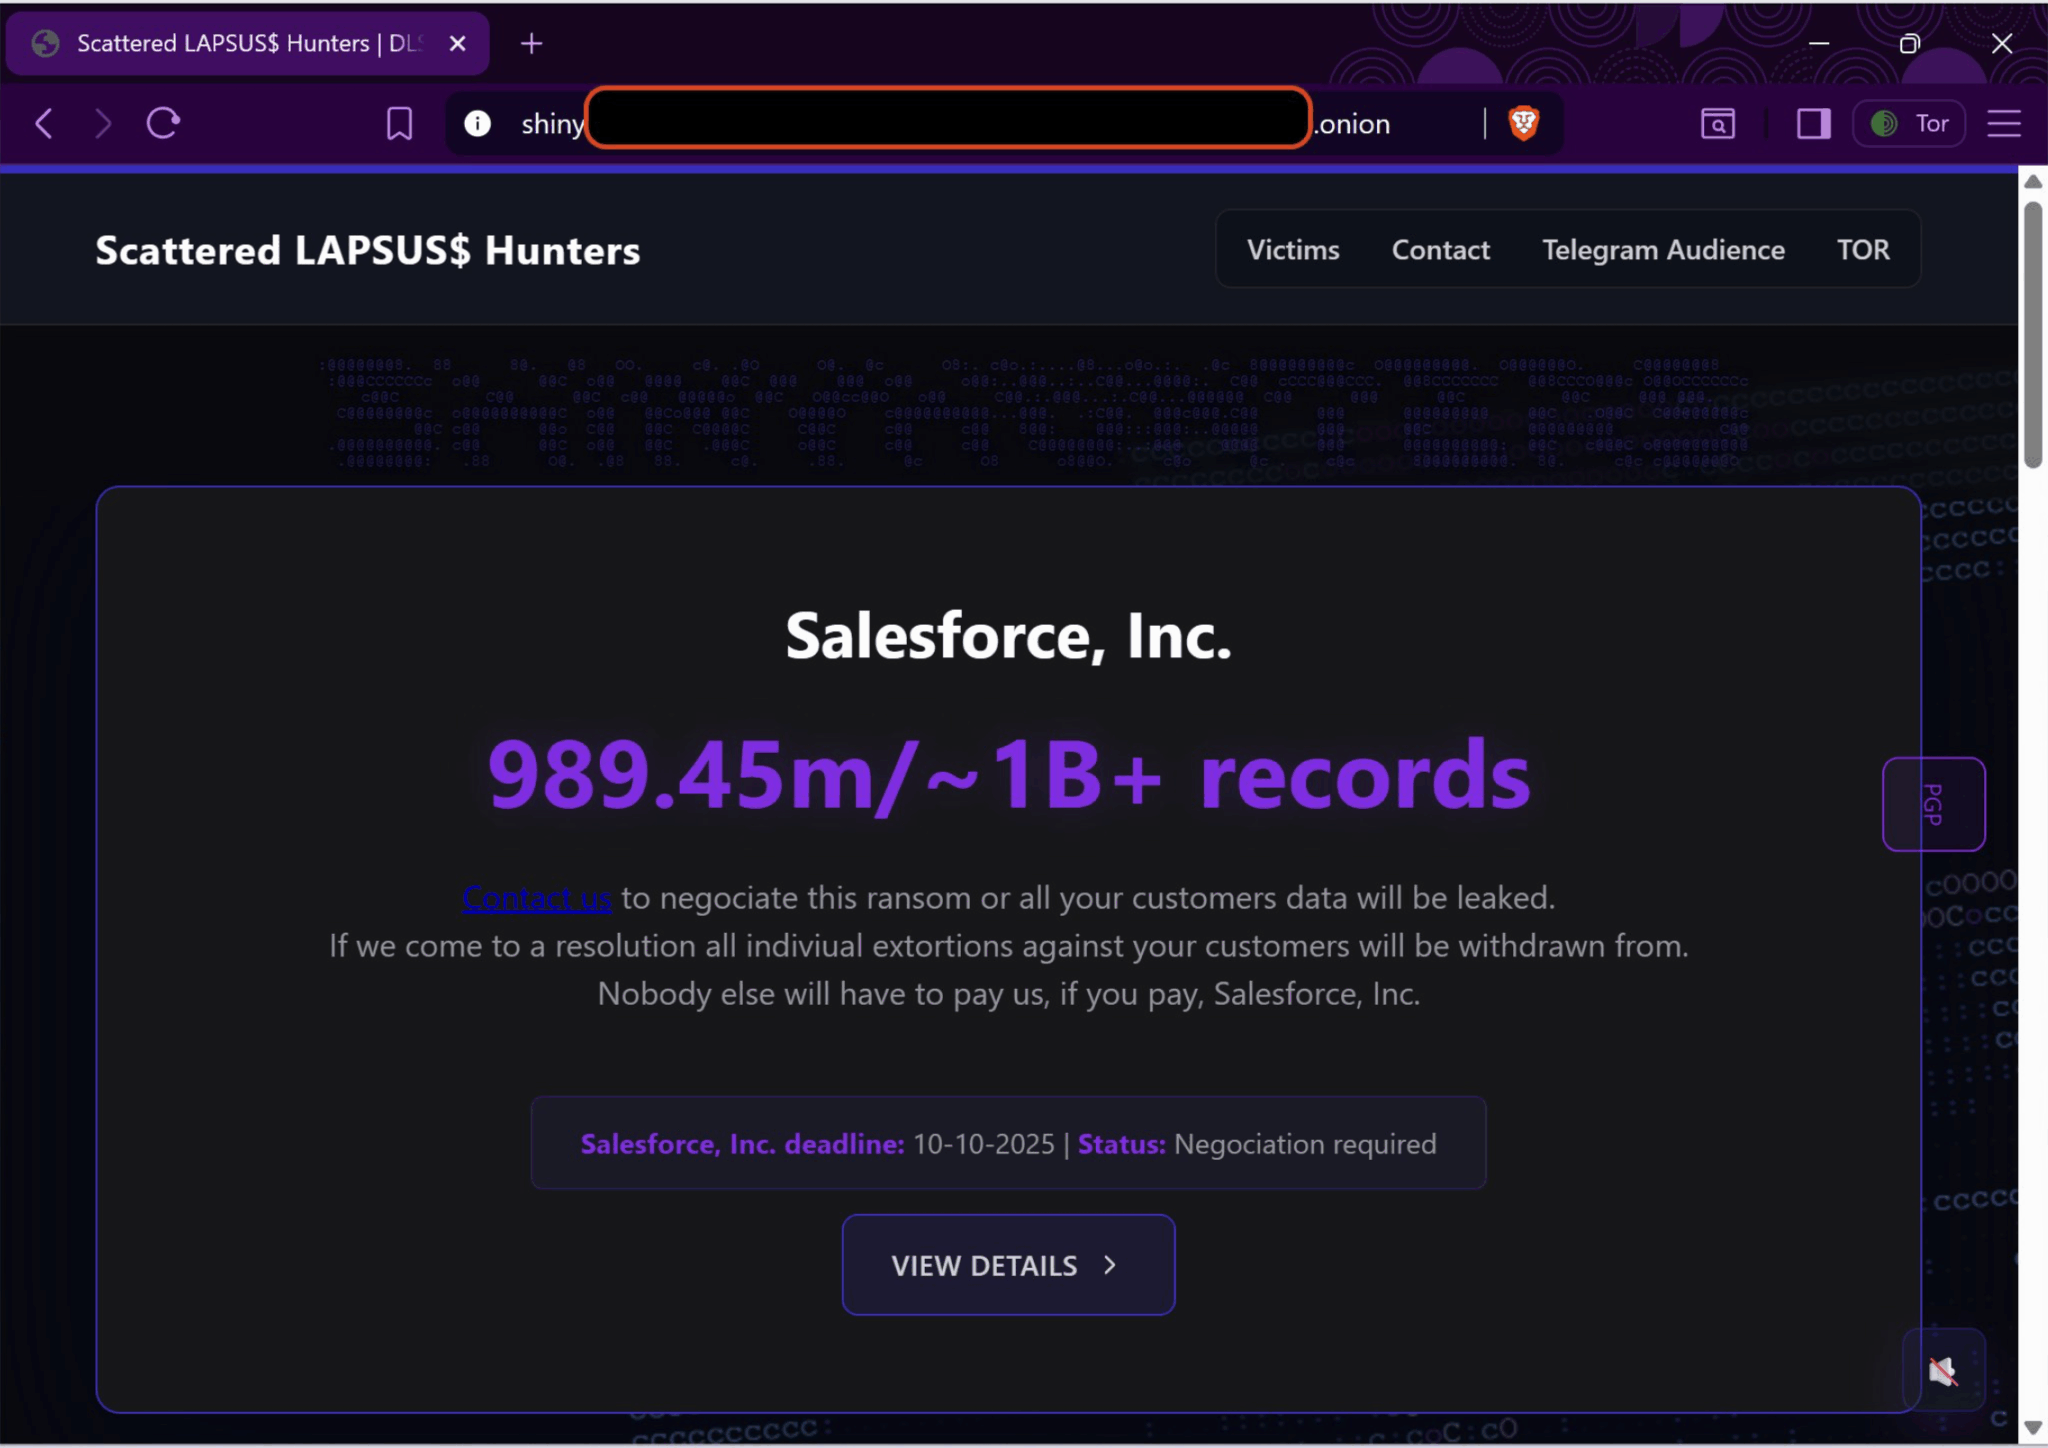Screen dimensions: 2048x1448
Task: Open the Victims navigation item
Action: pyautogui.click(x=1292, y=250)
